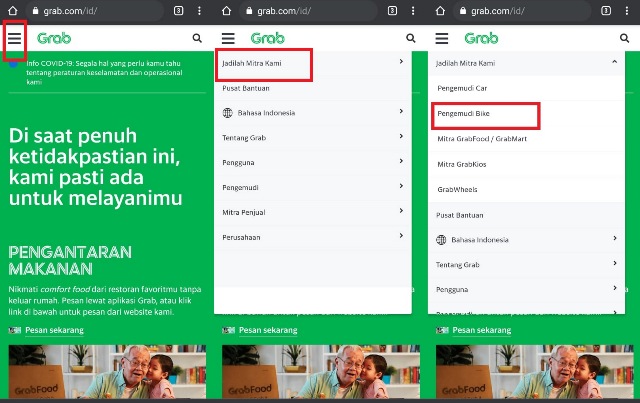
Task: Click globe icon beside Bahasa Indonesia, right panel
Action: tap(441, 240)
